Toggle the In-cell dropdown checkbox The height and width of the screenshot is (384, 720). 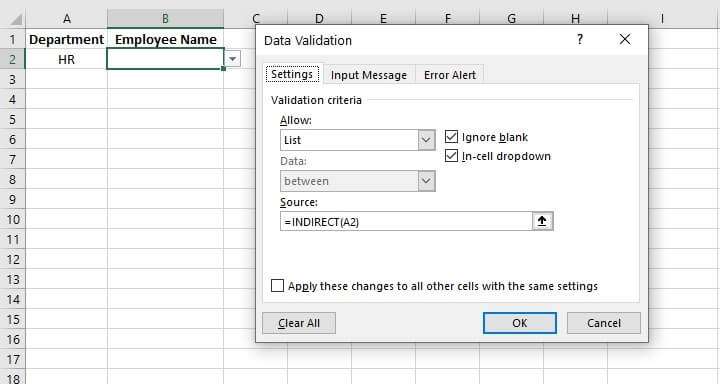click(451, 156)
